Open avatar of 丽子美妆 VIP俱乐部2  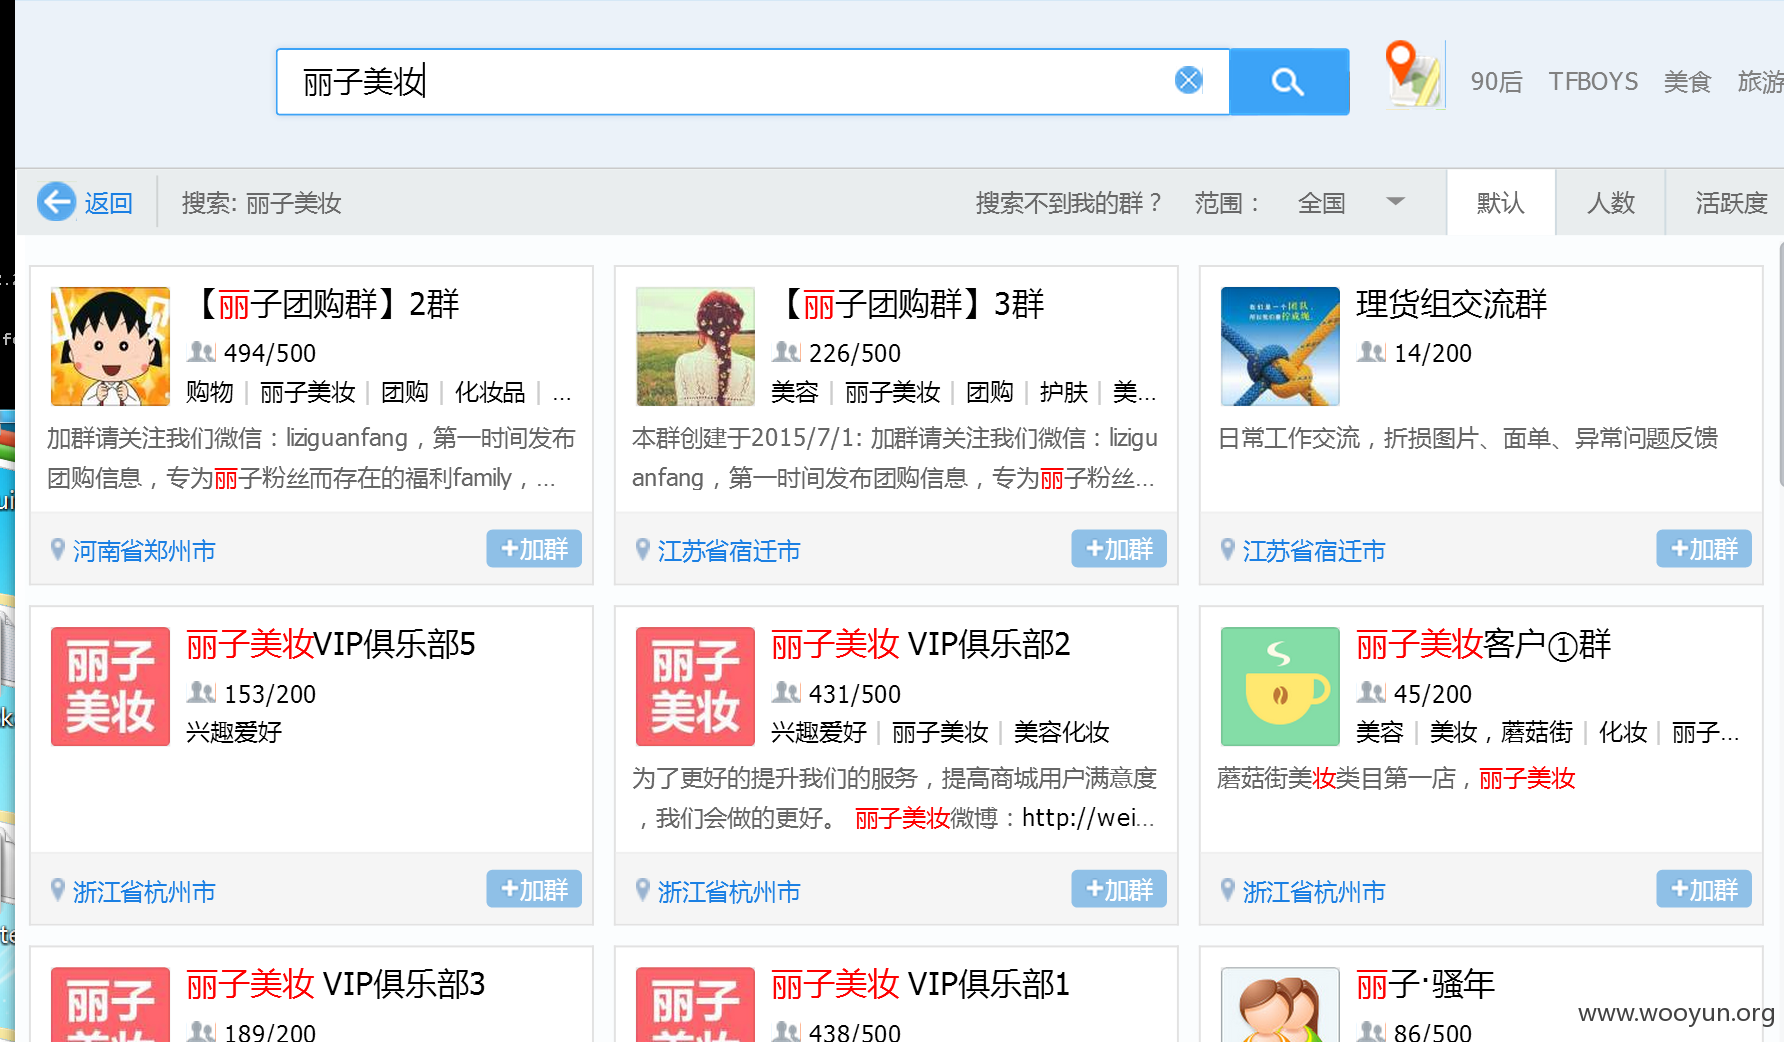point(695,686)
